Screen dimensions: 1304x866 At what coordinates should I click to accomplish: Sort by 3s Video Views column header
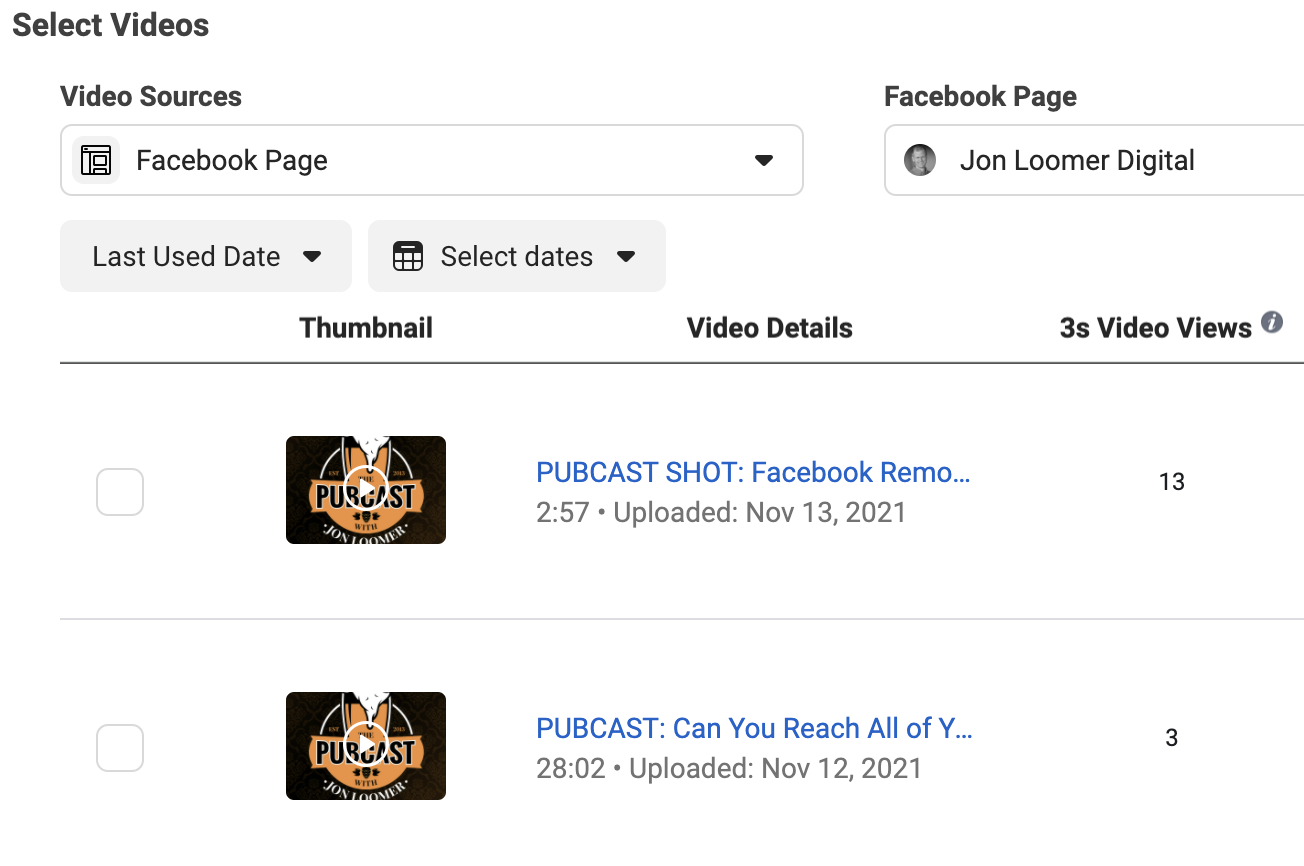[1156, 328]
